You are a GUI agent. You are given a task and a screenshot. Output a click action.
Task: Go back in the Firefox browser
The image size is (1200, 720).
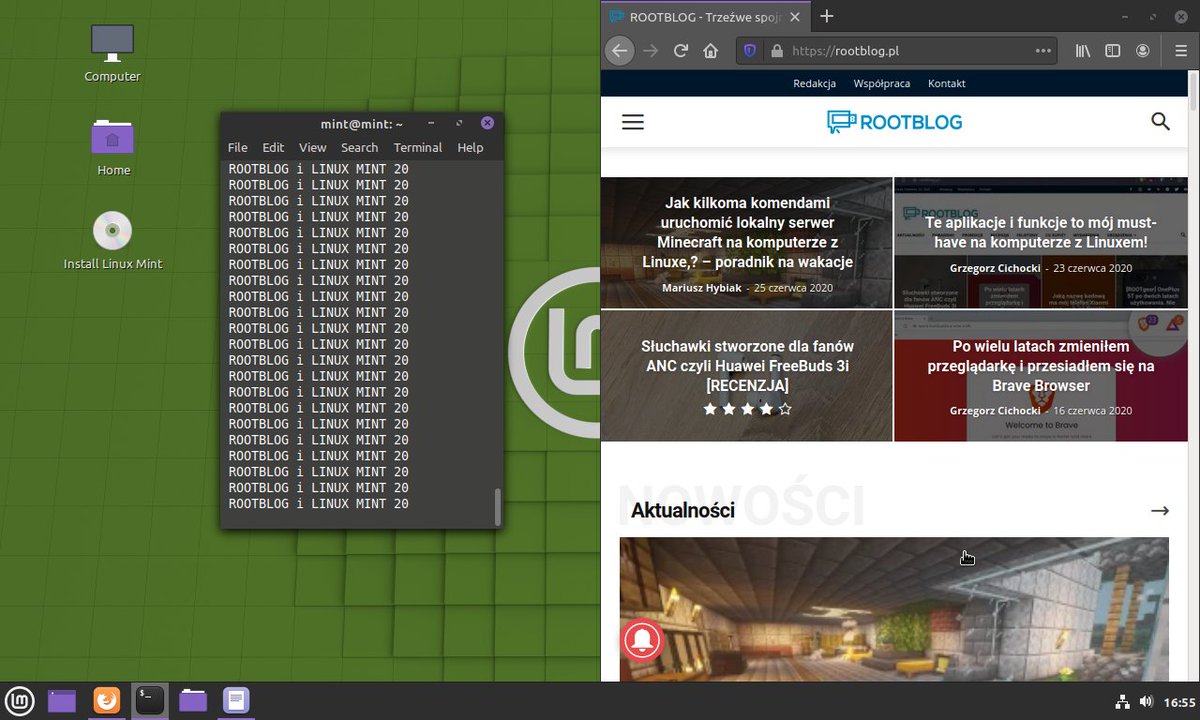coord(619,51)
